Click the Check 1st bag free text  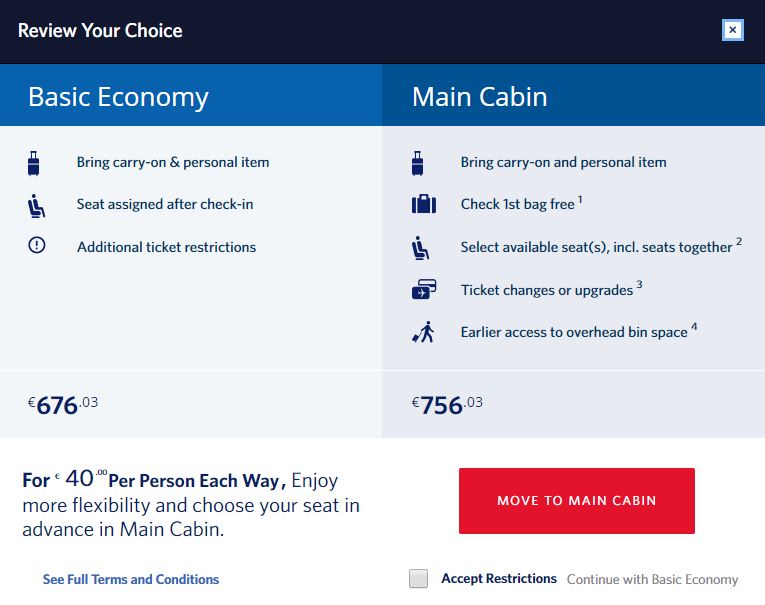[x=518, y=204]
